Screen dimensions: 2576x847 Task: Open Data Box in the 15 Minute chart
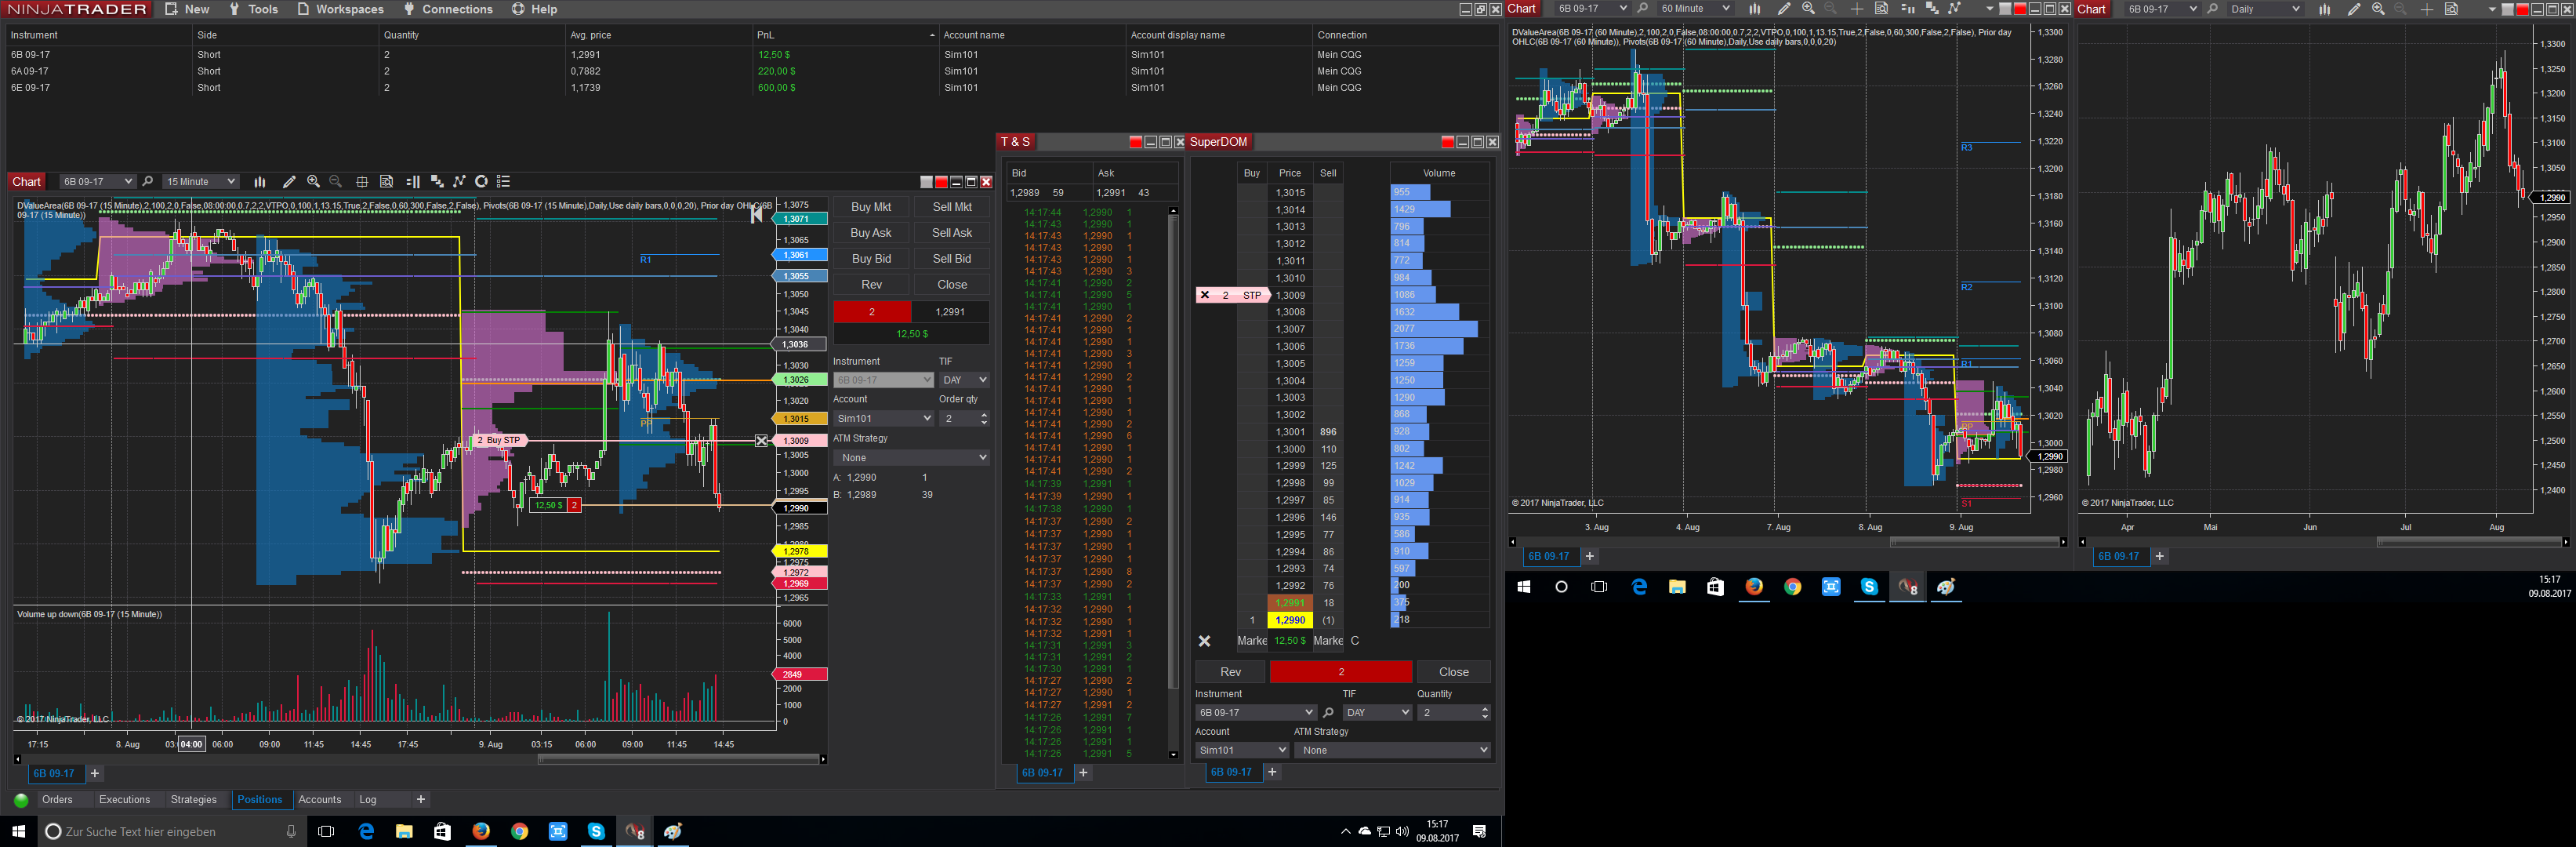[x=386, y=182]
